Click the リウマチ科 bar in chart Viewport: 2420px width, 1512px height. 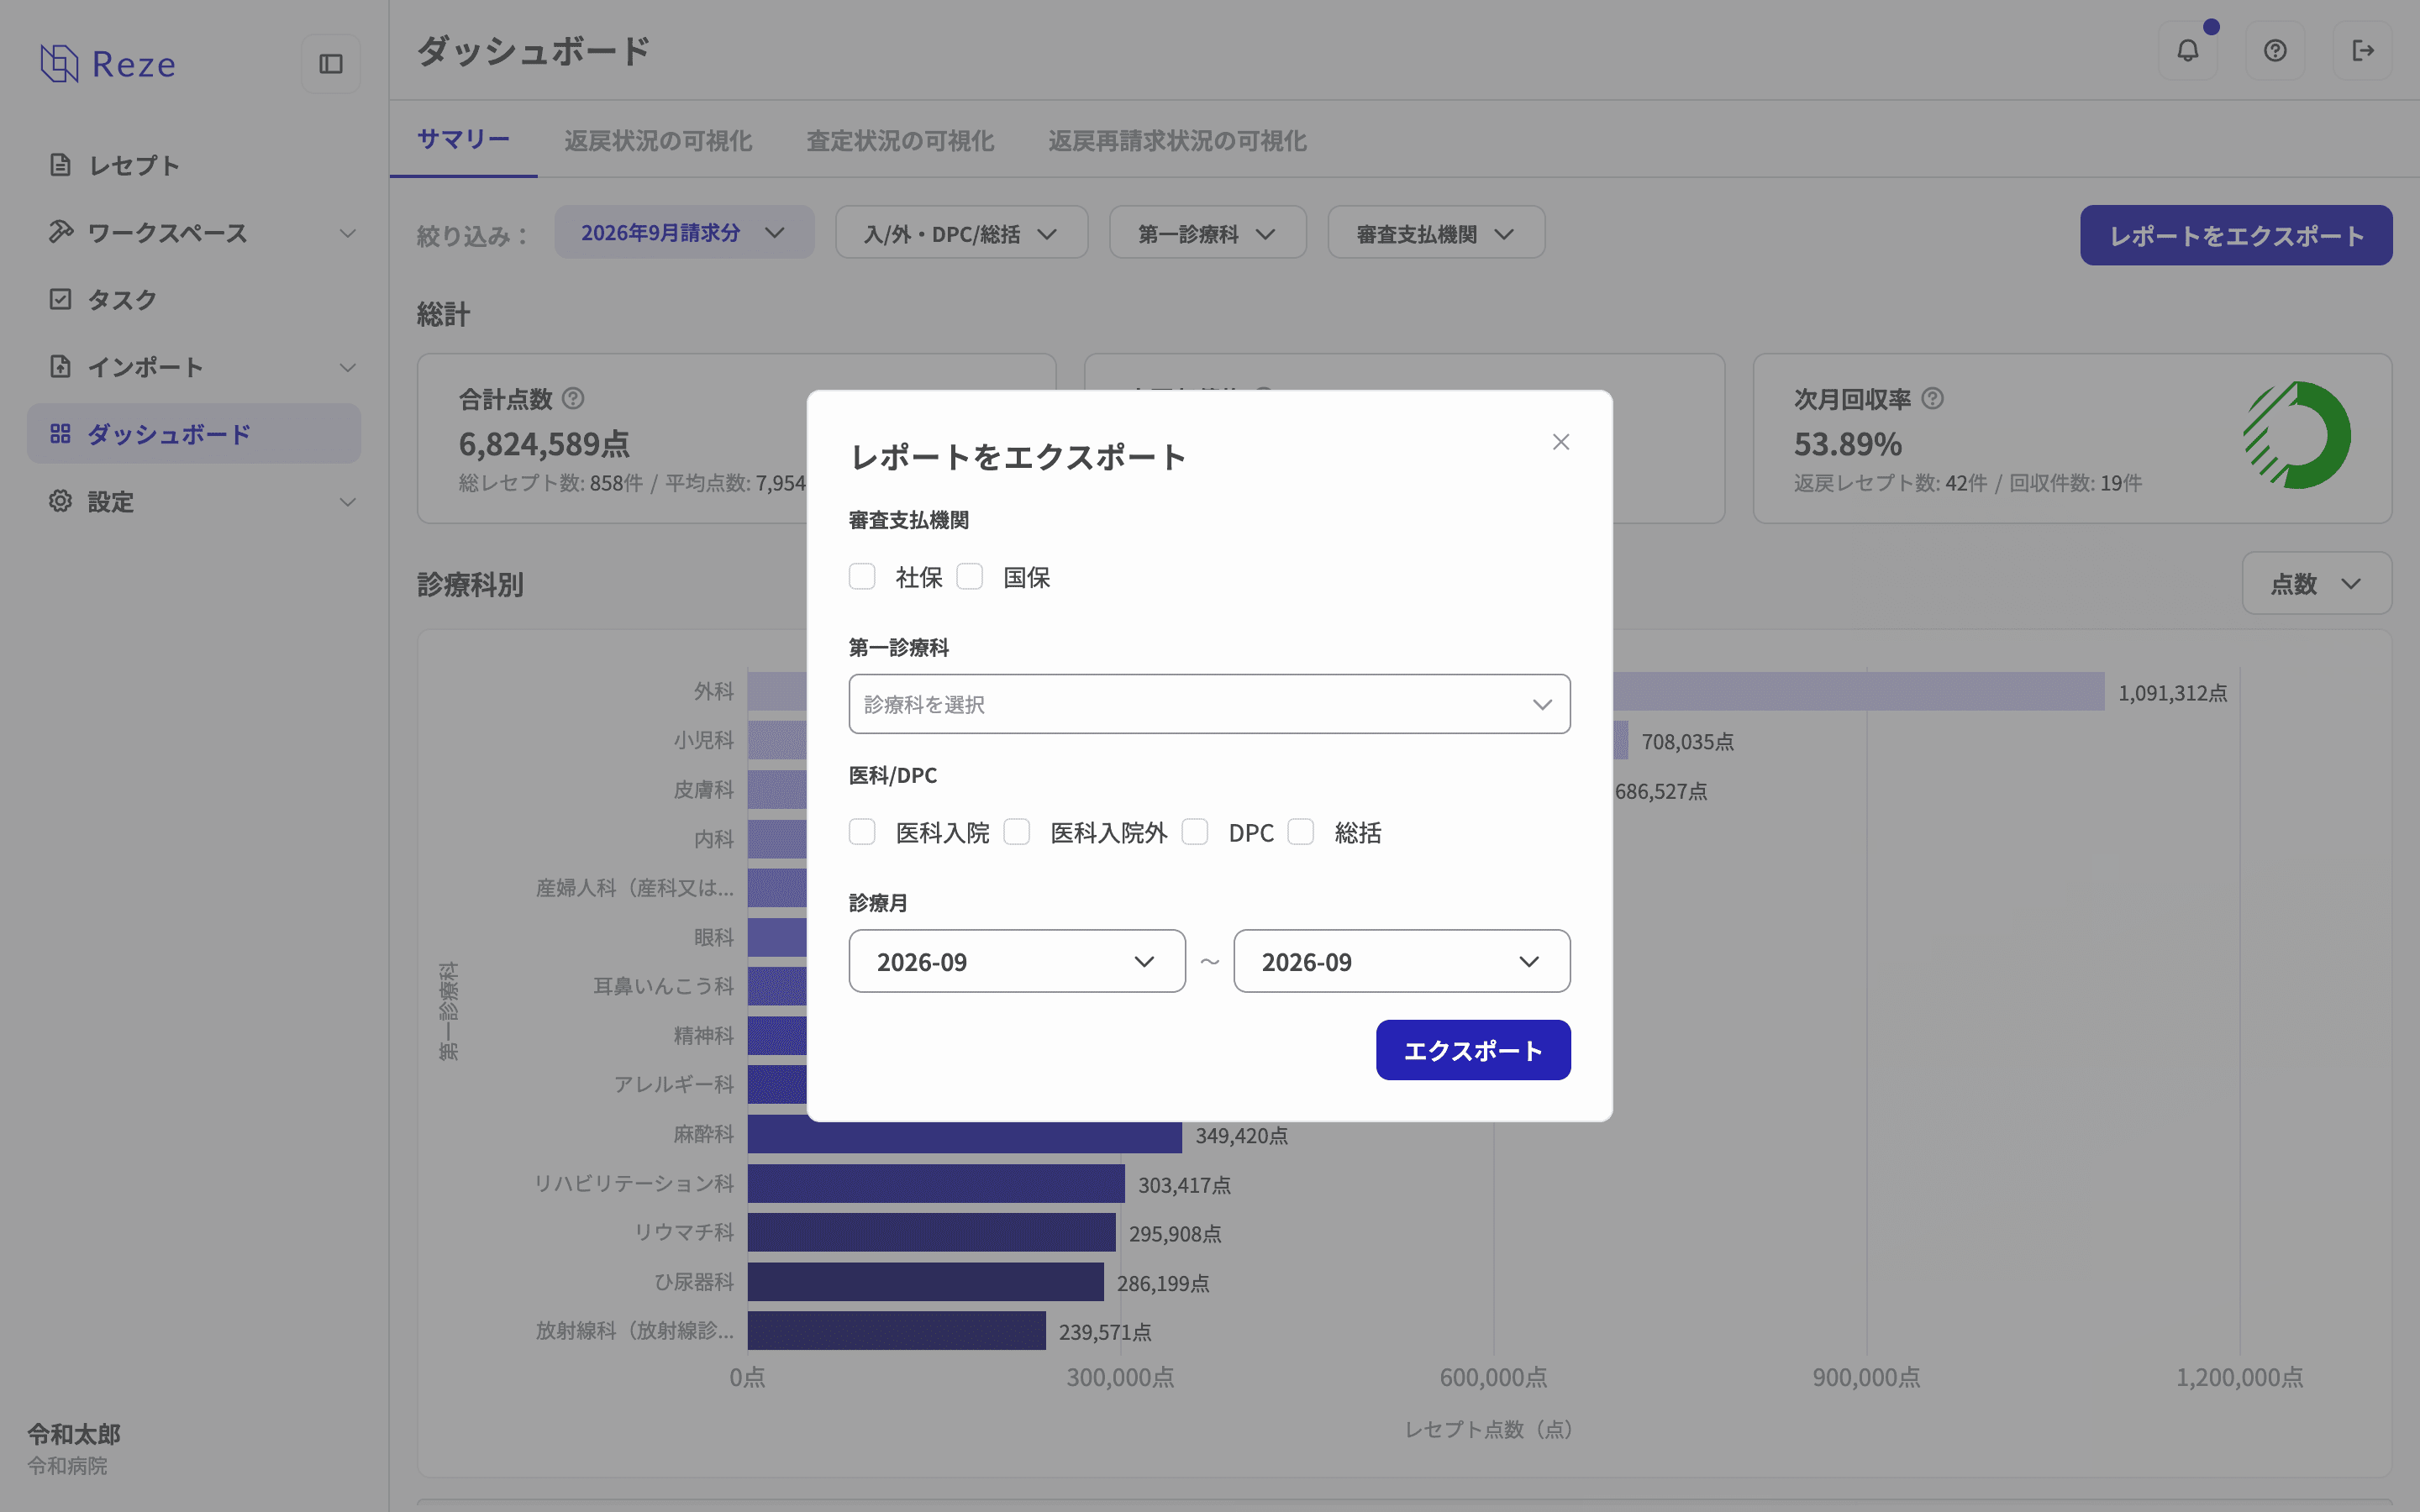point(931,1232)
